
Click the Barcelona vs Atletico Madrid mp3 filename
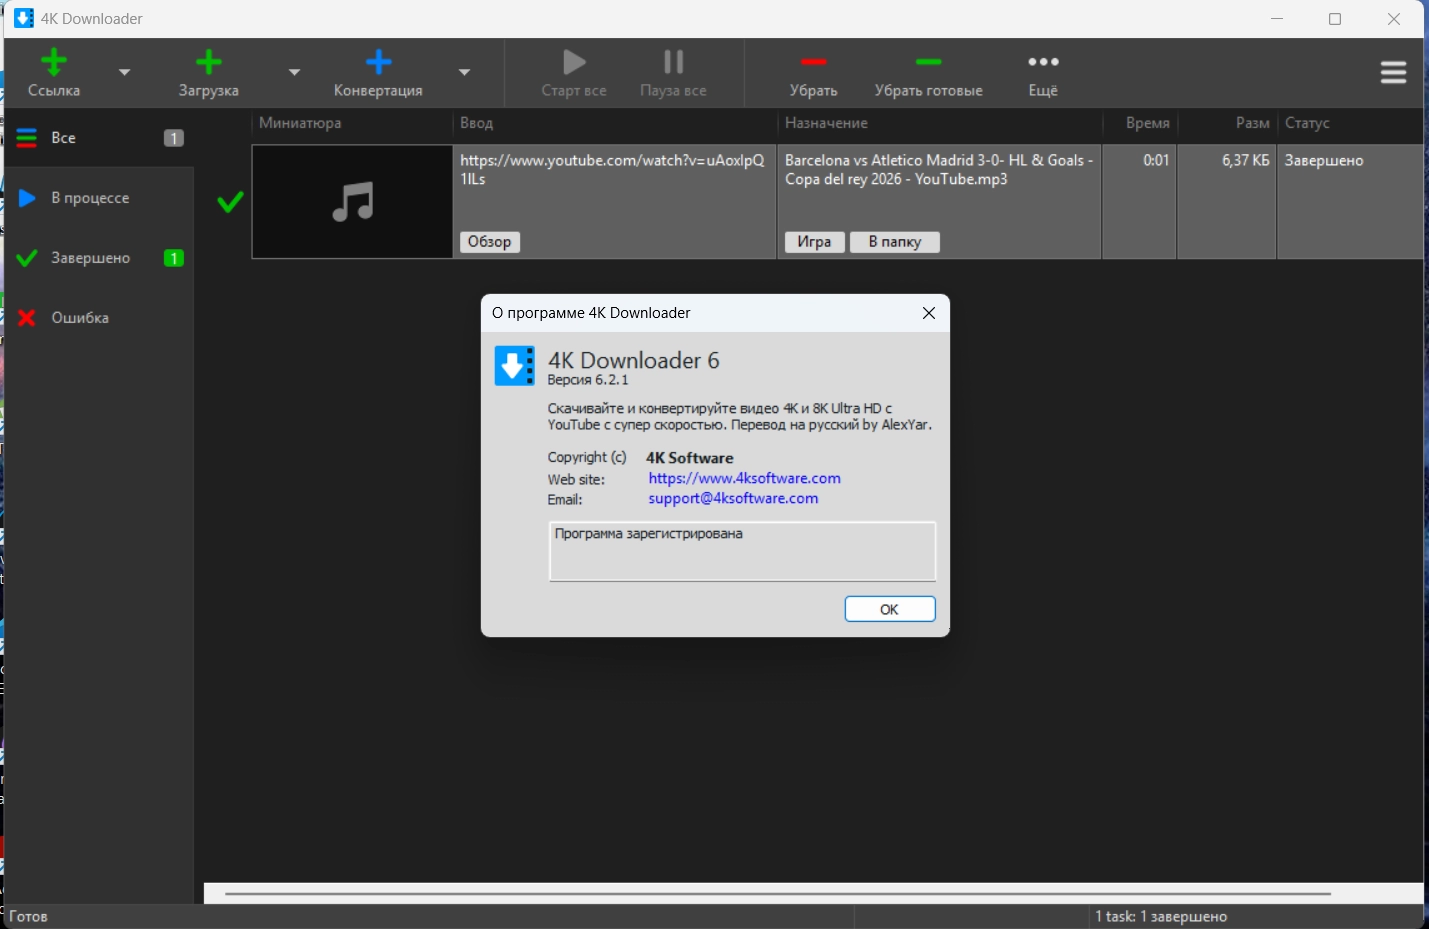click(x=939, y=169)
